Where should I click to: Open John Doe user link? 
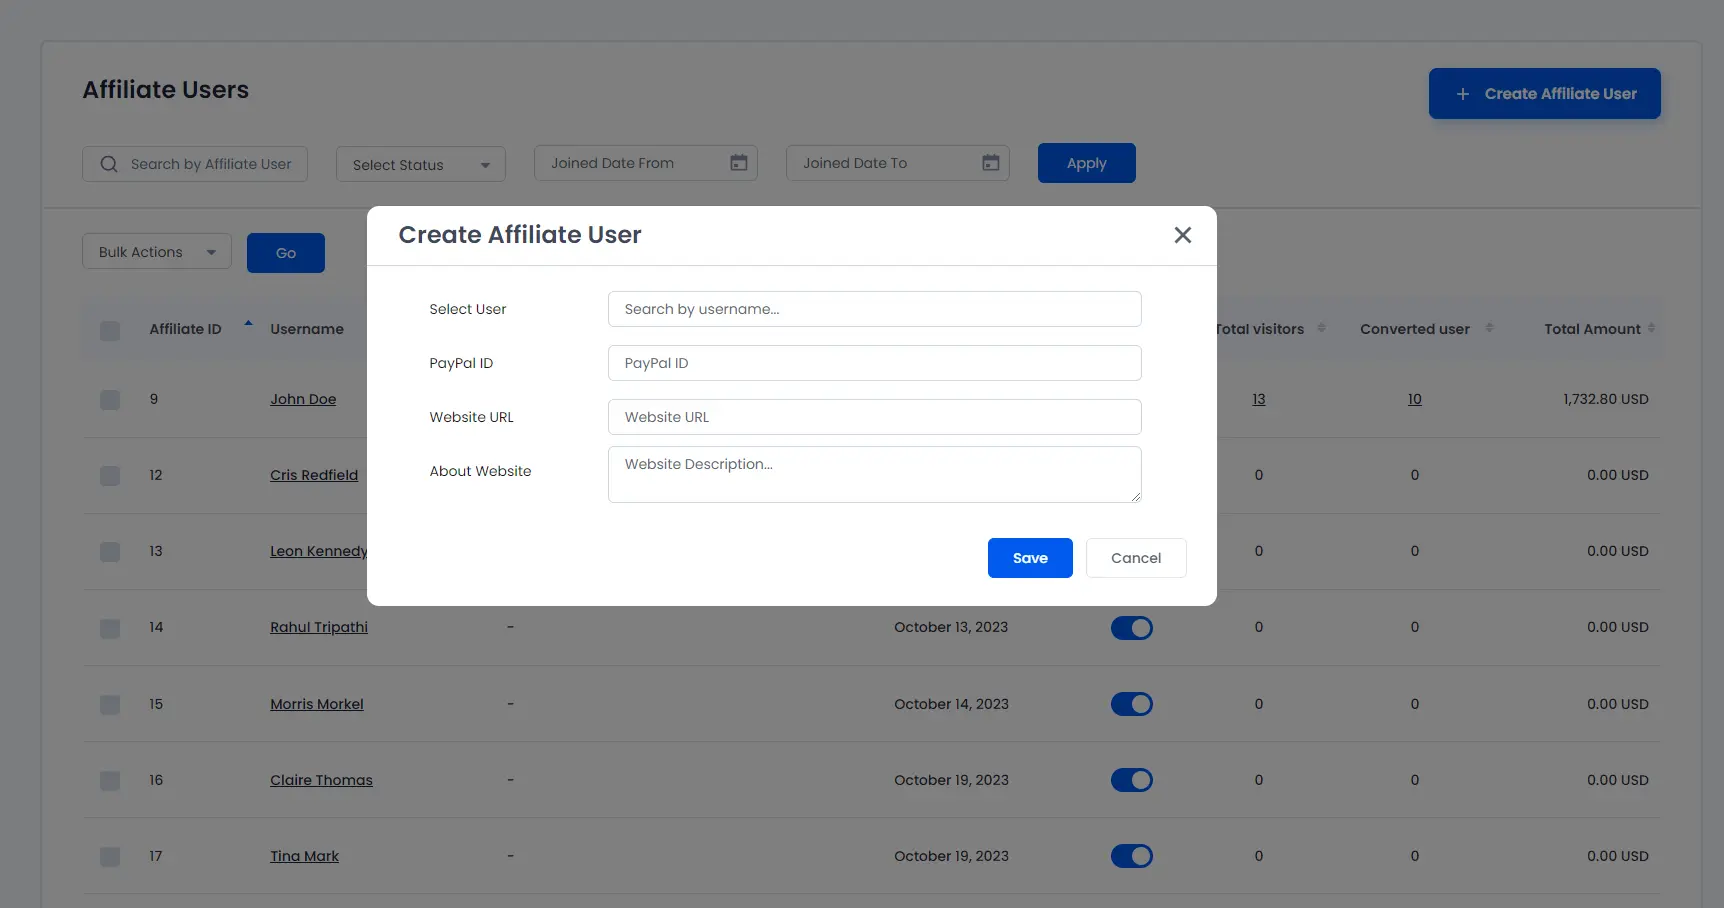303,399
